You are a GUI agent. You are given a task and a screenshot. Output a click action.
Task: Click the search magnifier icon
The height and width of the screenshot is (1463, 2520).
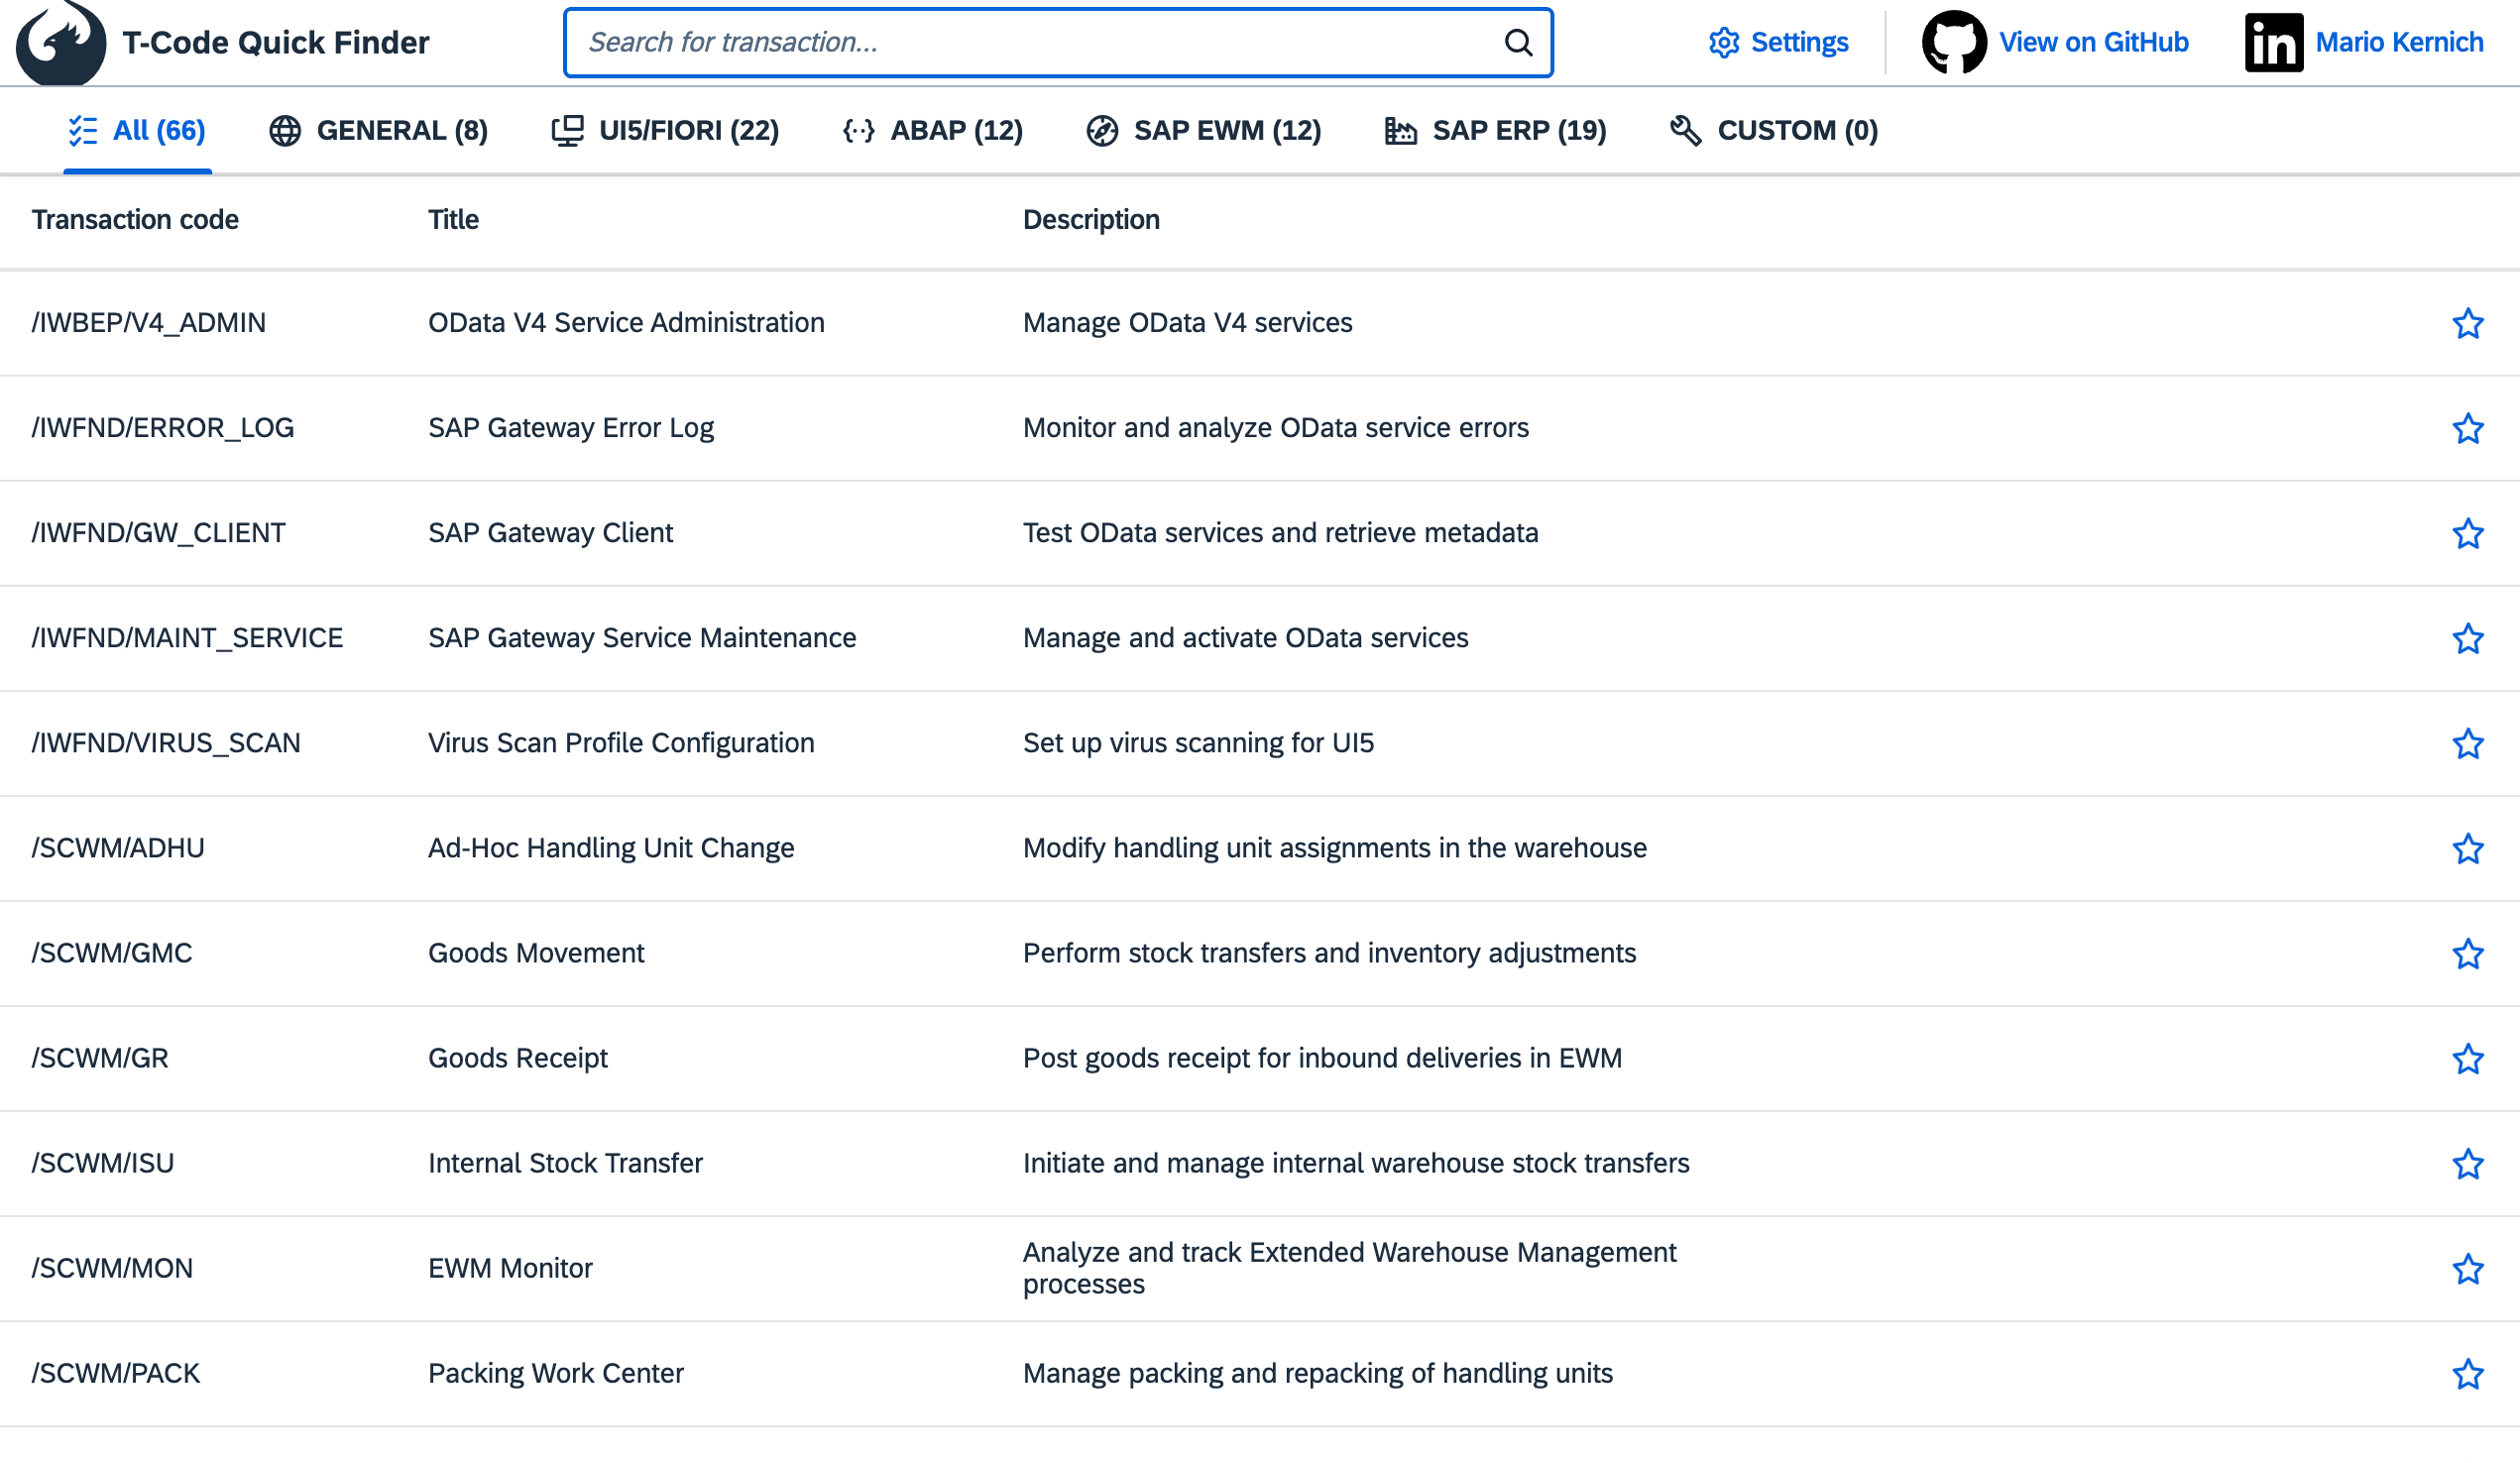point(1517,42)
